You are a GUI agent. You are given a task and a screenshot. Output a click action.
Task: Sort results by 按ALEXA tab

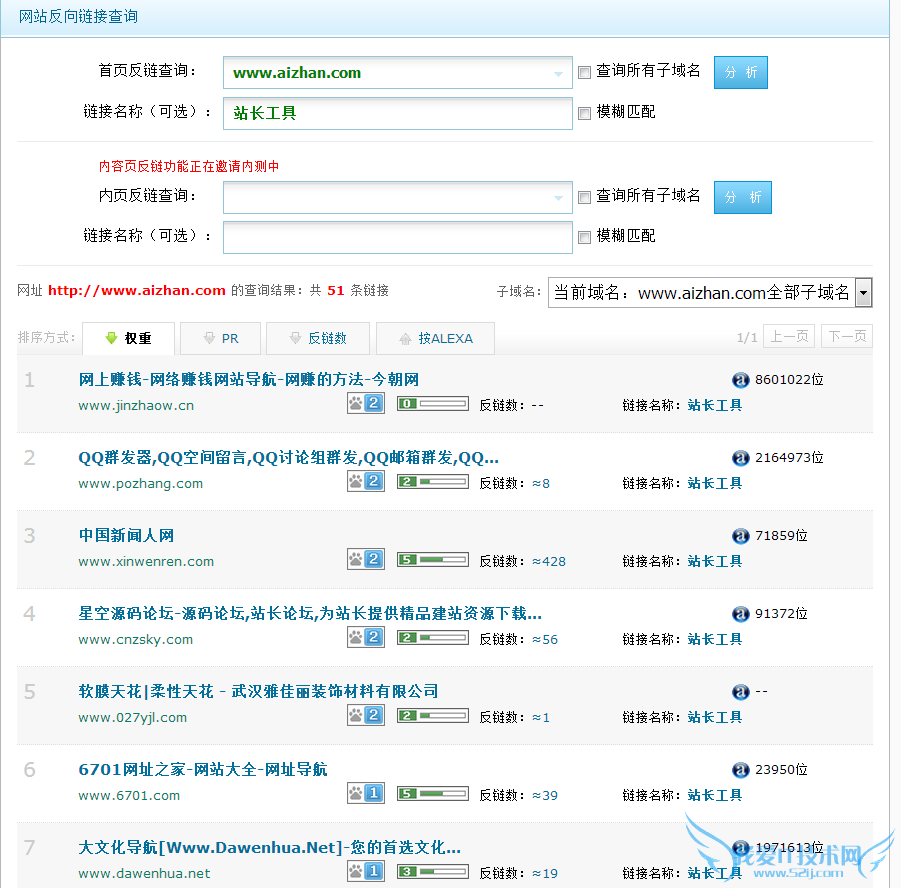coord(436,339)
